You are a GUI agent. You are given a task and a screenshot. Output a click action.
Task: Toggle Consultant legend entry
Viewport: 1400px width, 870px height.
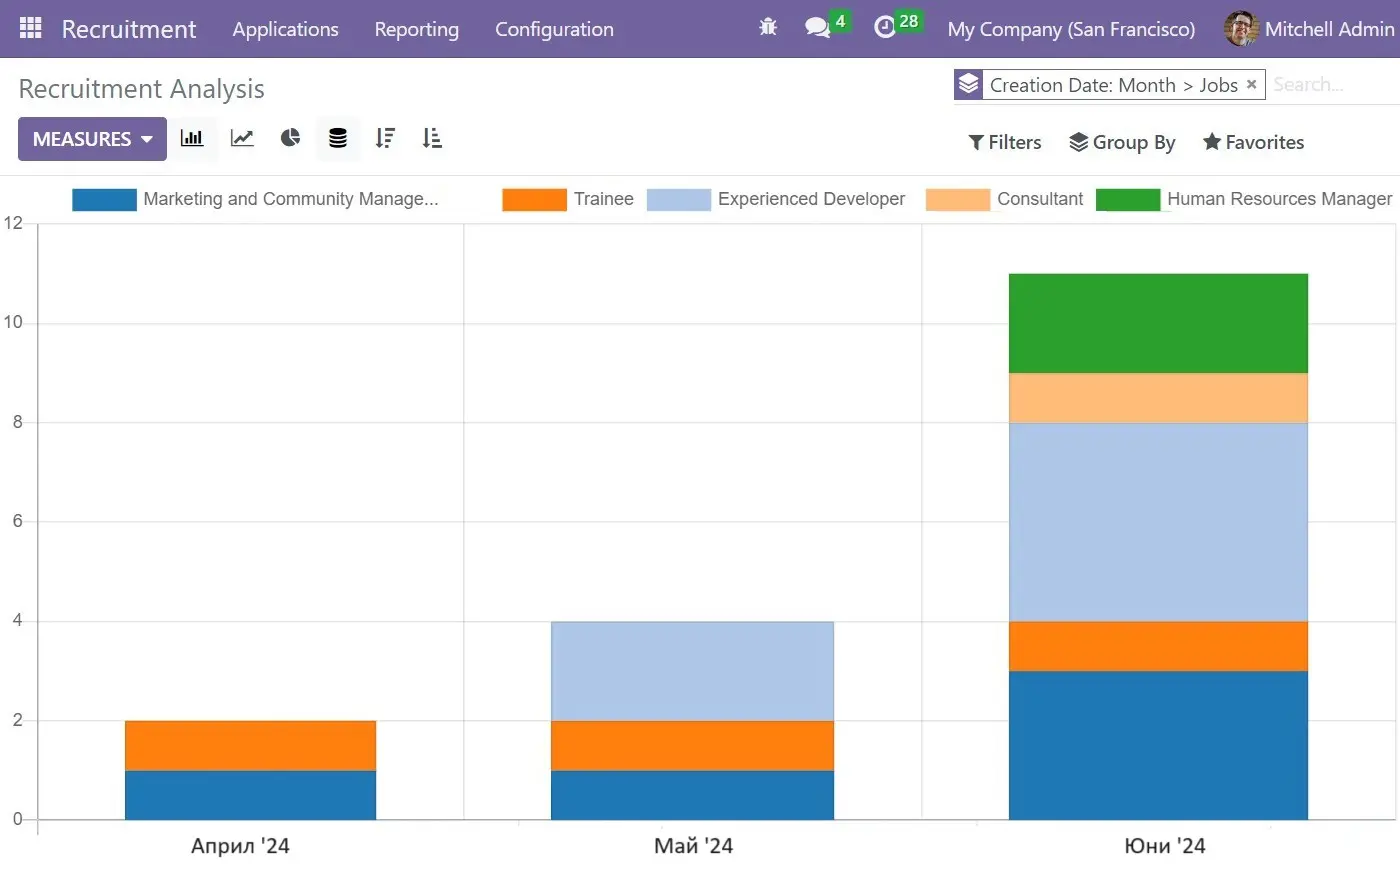point(1005,199)
